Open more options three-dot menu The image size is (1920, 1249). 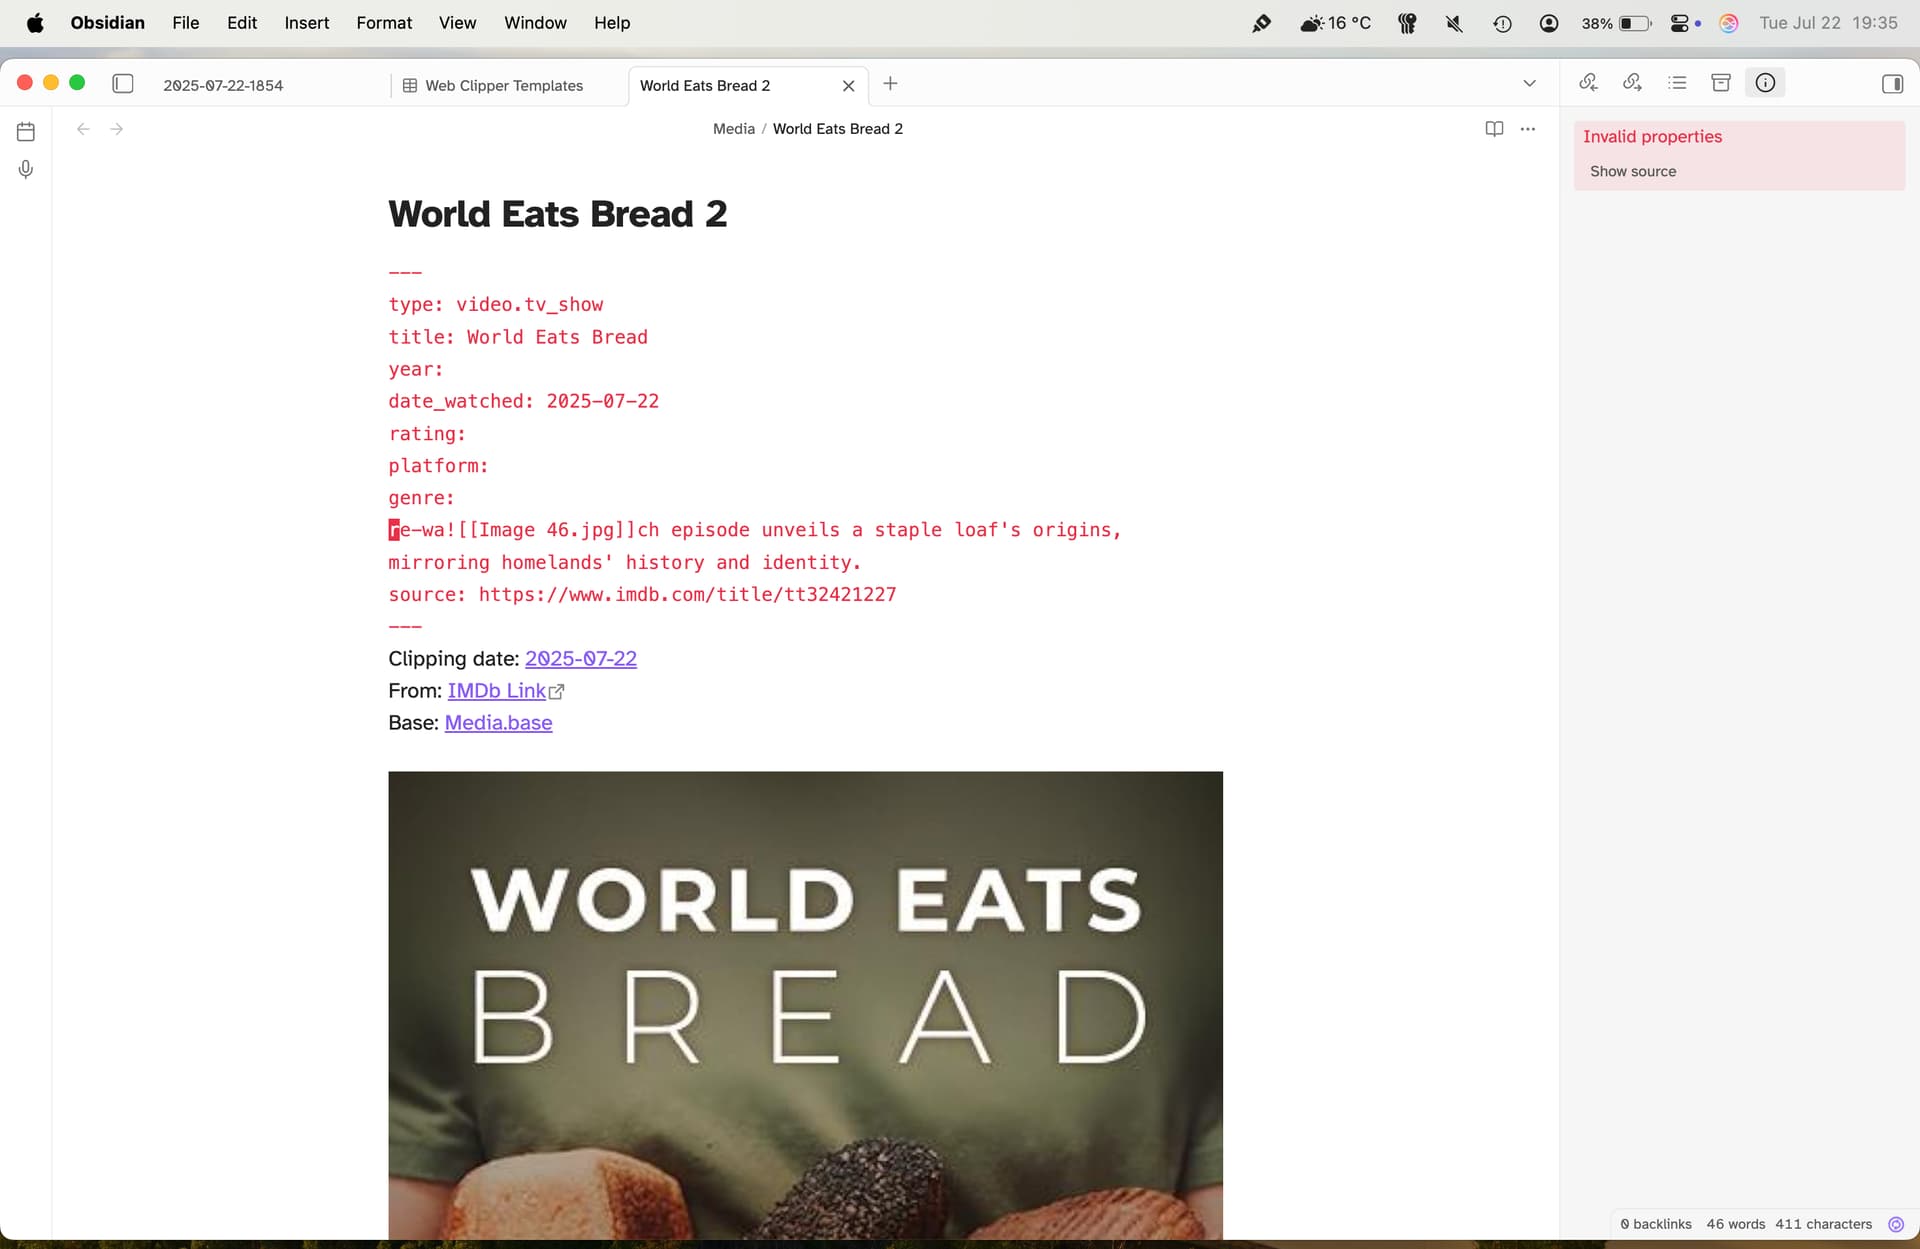(x=1527, y=129)
